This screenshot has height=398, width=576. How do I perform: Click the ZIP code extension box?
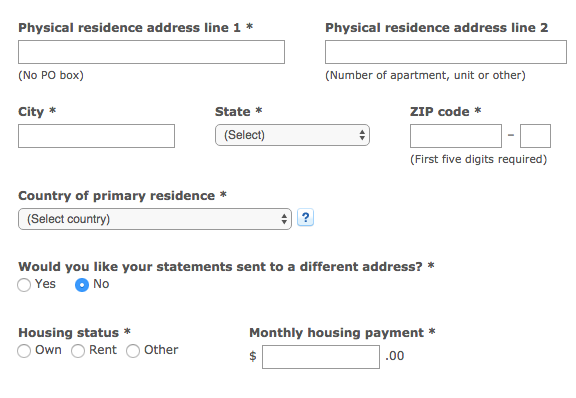pyautogui.click(x=535, y=136)
